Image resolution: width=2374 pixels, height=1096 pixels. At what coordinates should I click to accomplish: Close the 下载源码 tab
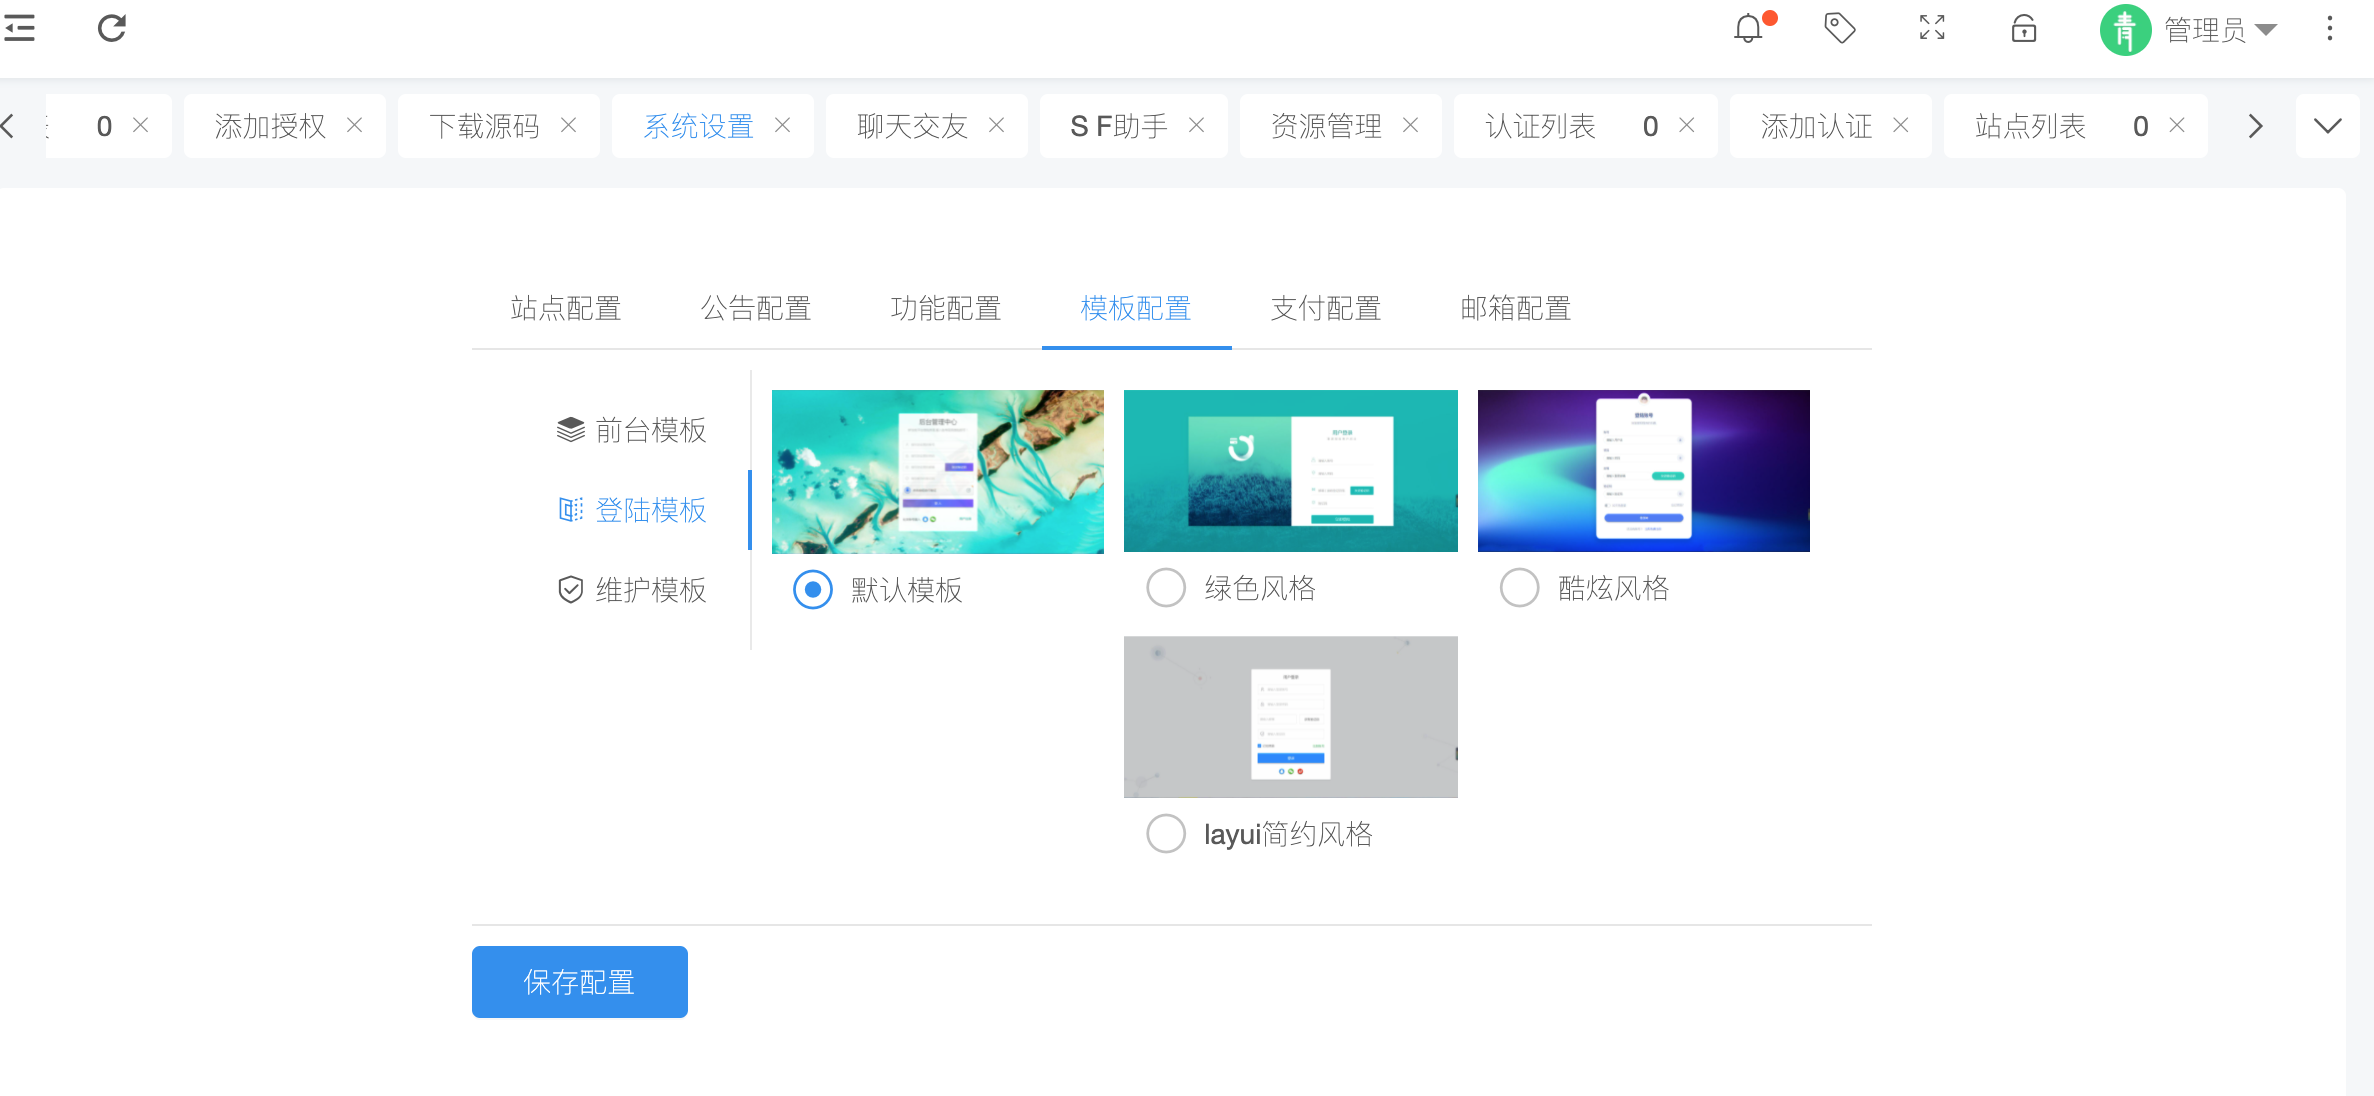pos(569,125)
